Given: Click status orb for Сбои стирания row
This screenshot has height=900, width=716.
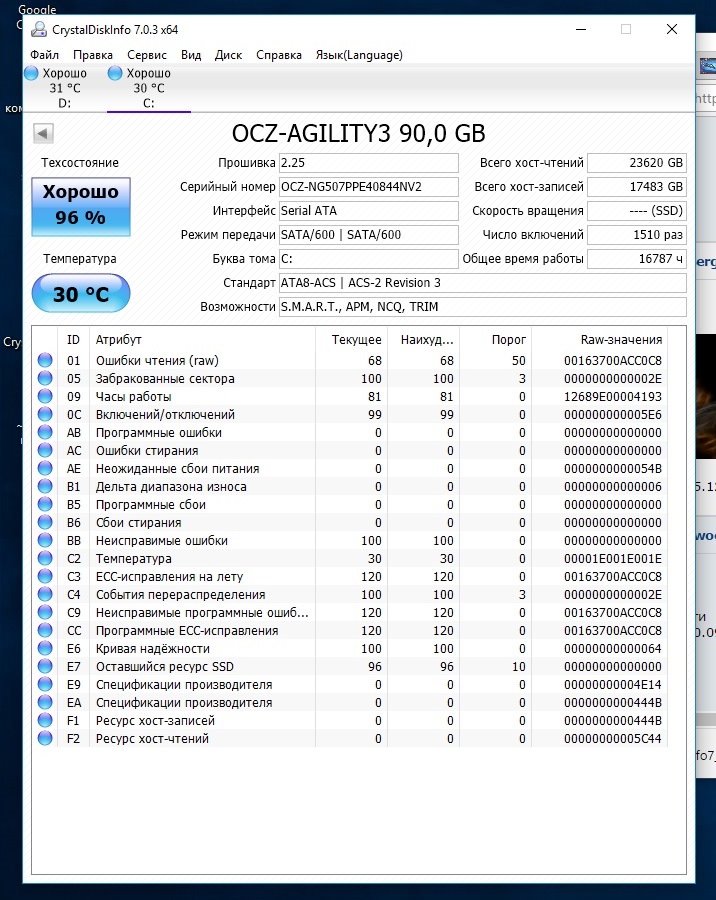Looking at the screenshot, I should click(45, 522).
